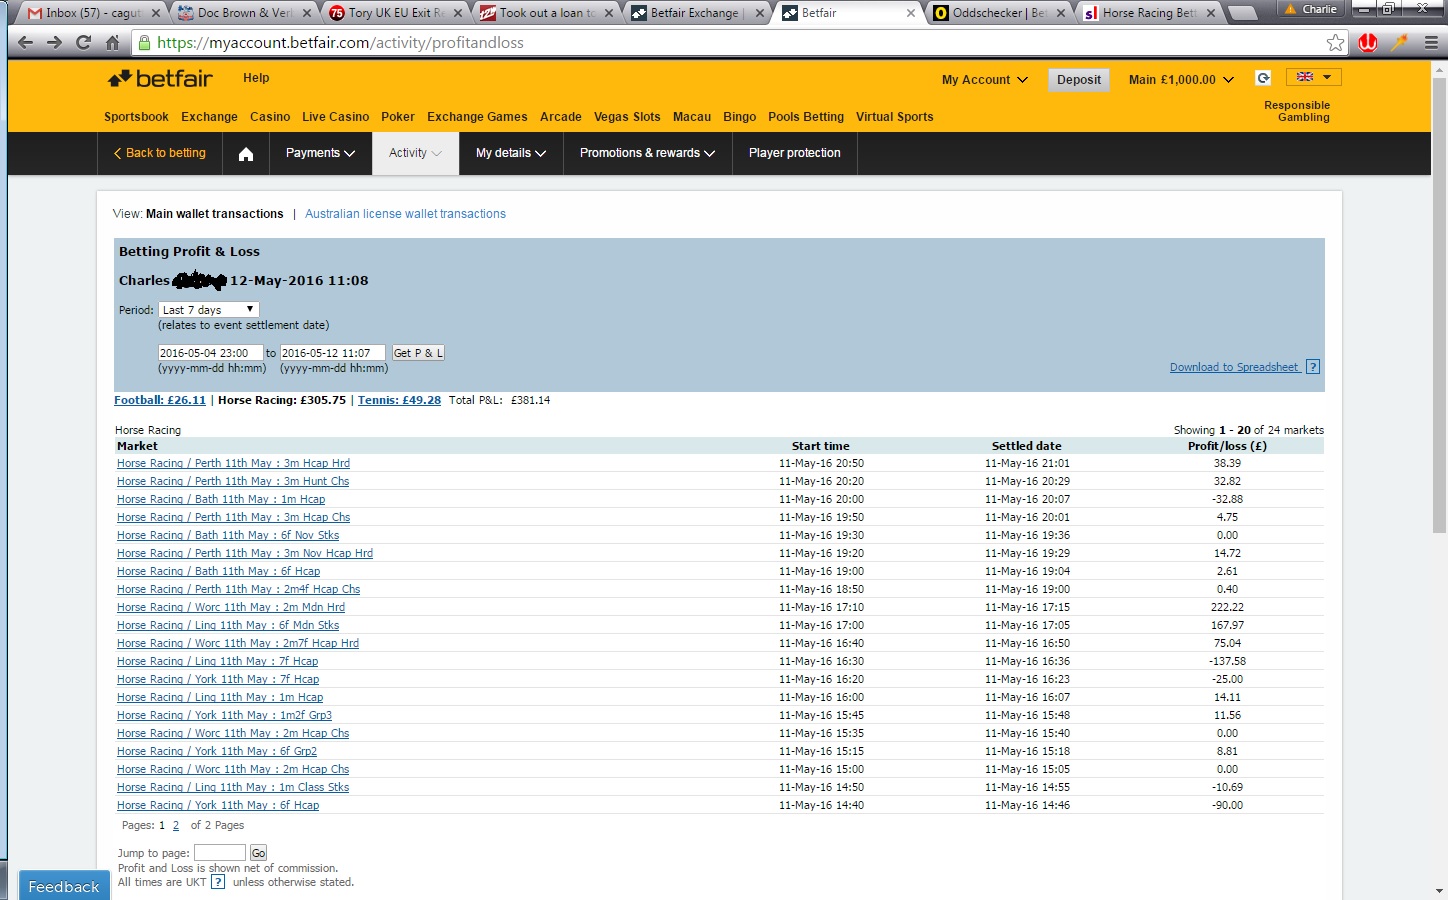Click the start date field 2016-05-04 23:00

210,353
